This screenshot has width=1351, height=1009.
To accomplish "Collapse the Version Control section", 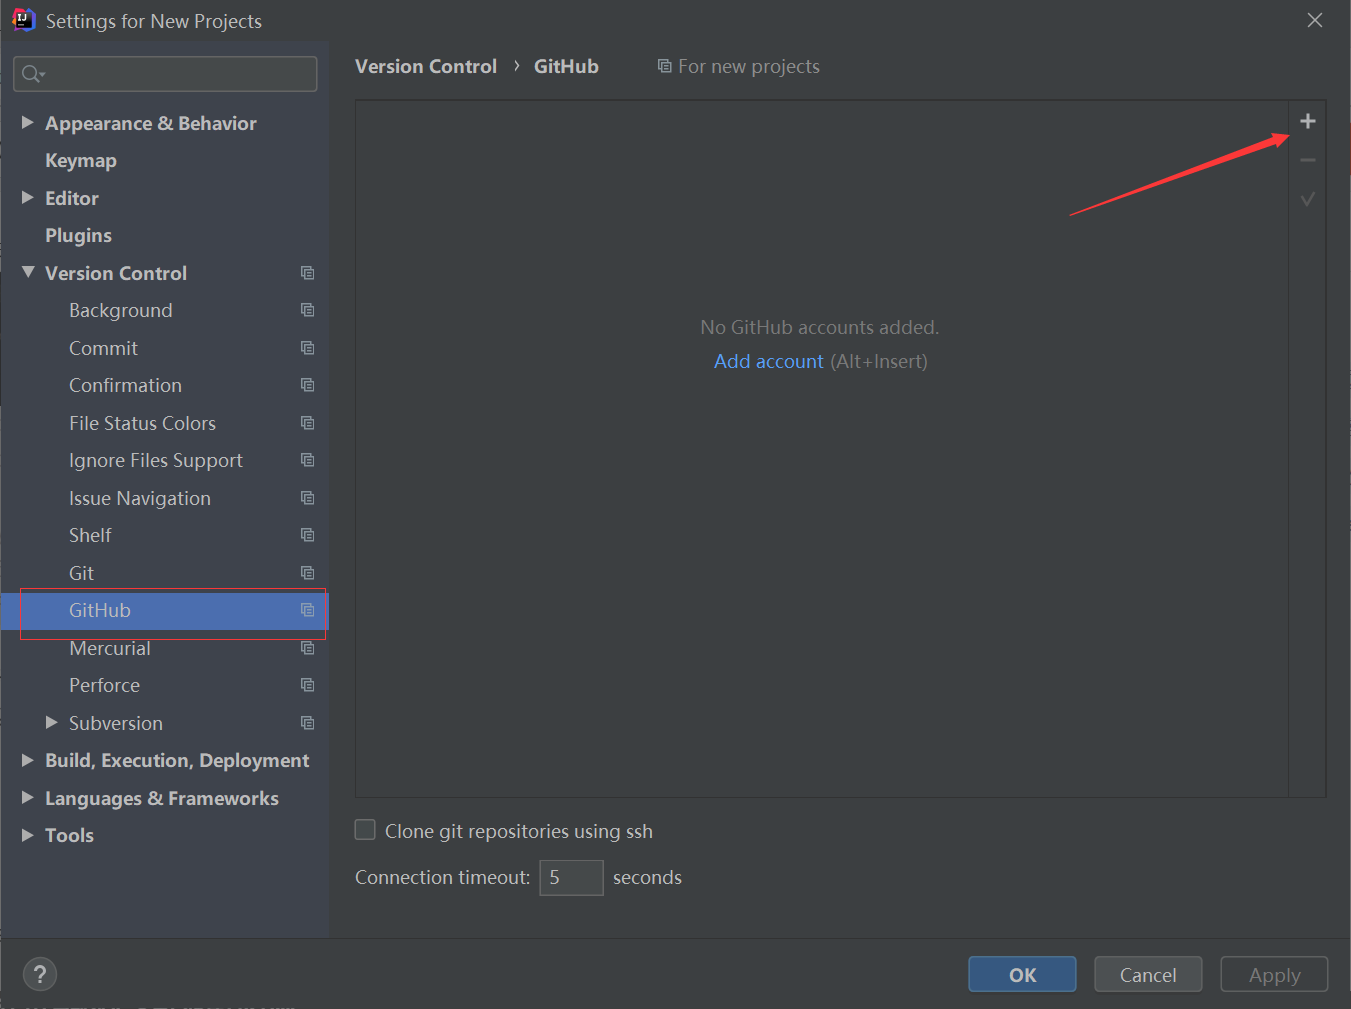I will [28, 272].
